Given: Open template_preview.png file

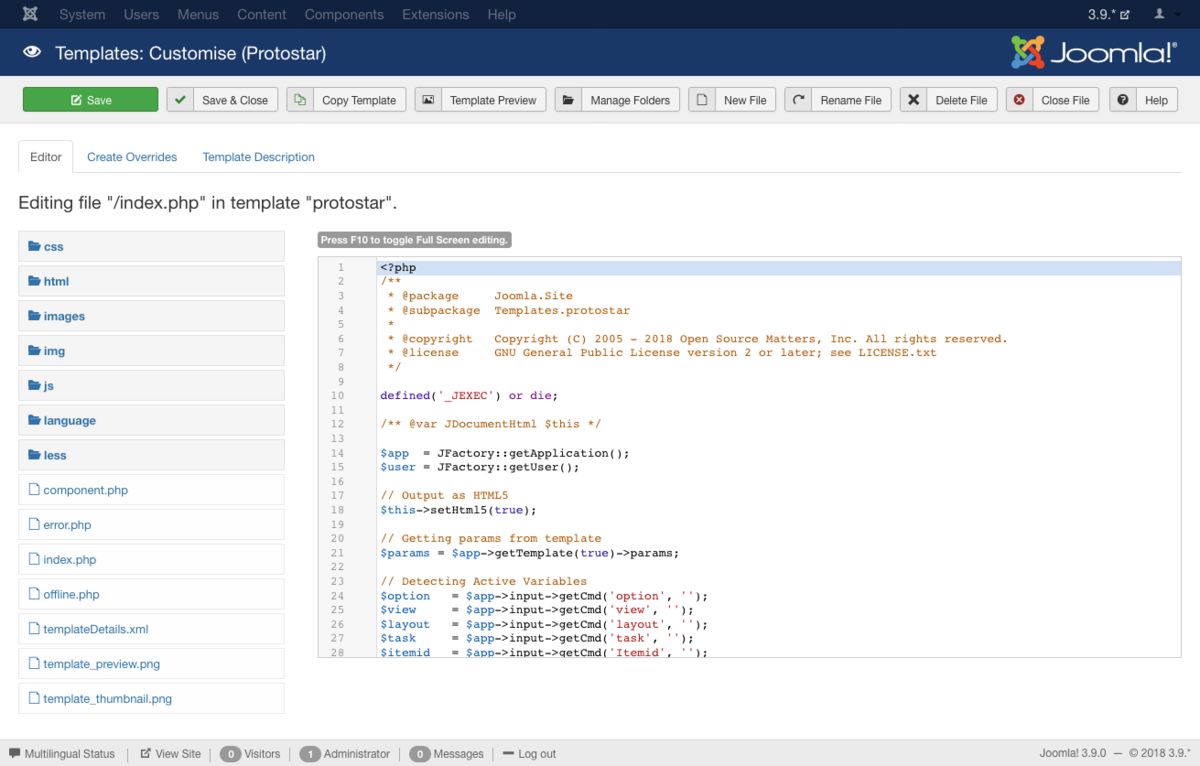Looking at the screenshot, I should [151, 664].
